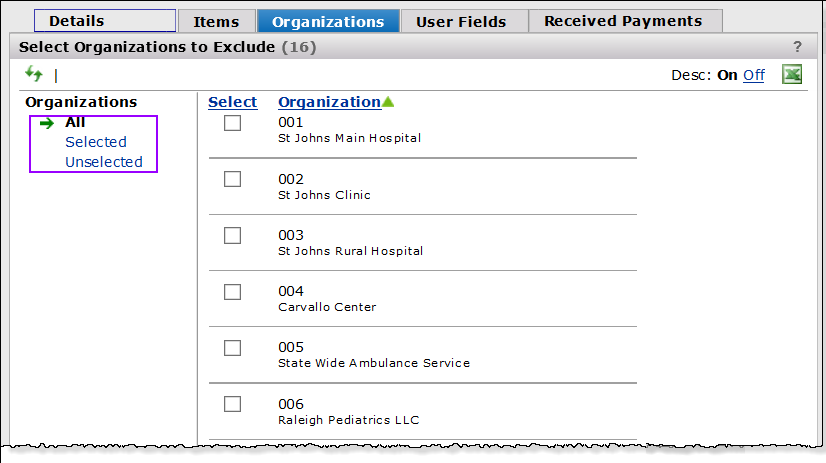This screenshot has width=826, height=463.
Task: Select checkbox for 002 St Johns Clinic
Action: point(233,179)
